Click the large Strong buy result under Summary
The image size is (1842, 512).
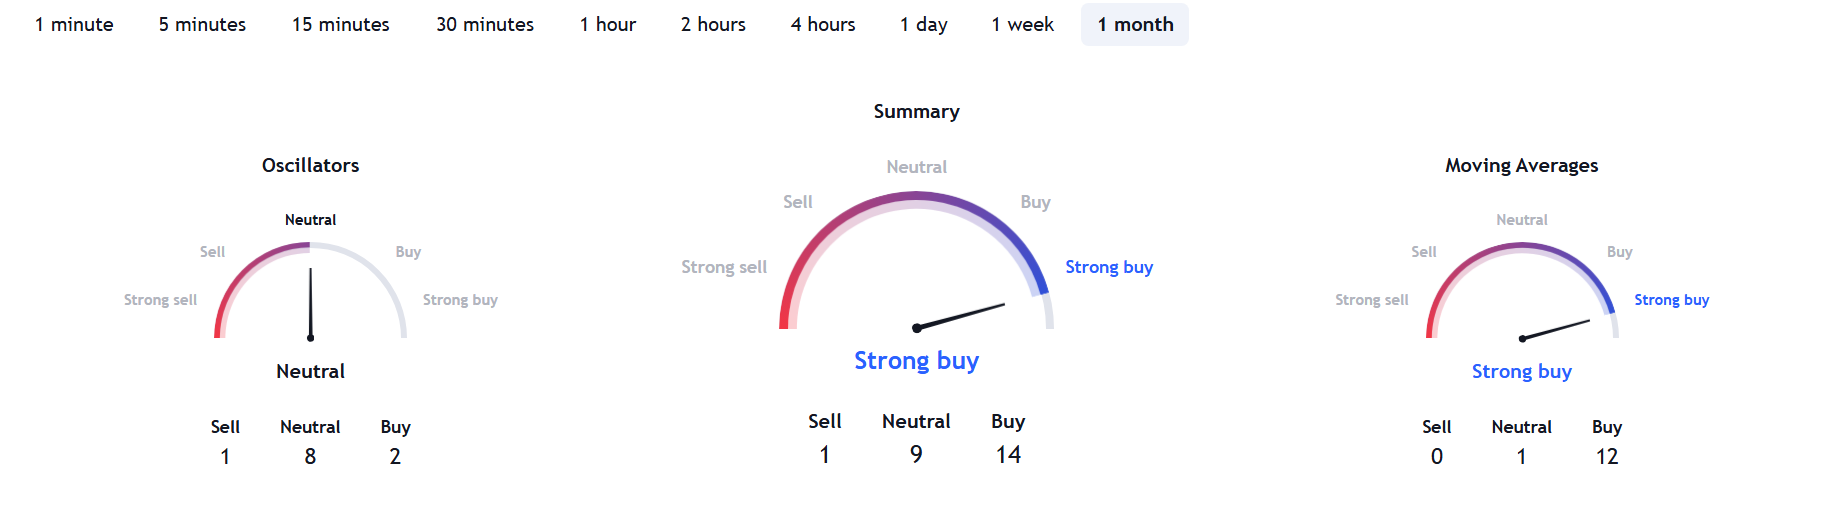[x=916, y=361]
